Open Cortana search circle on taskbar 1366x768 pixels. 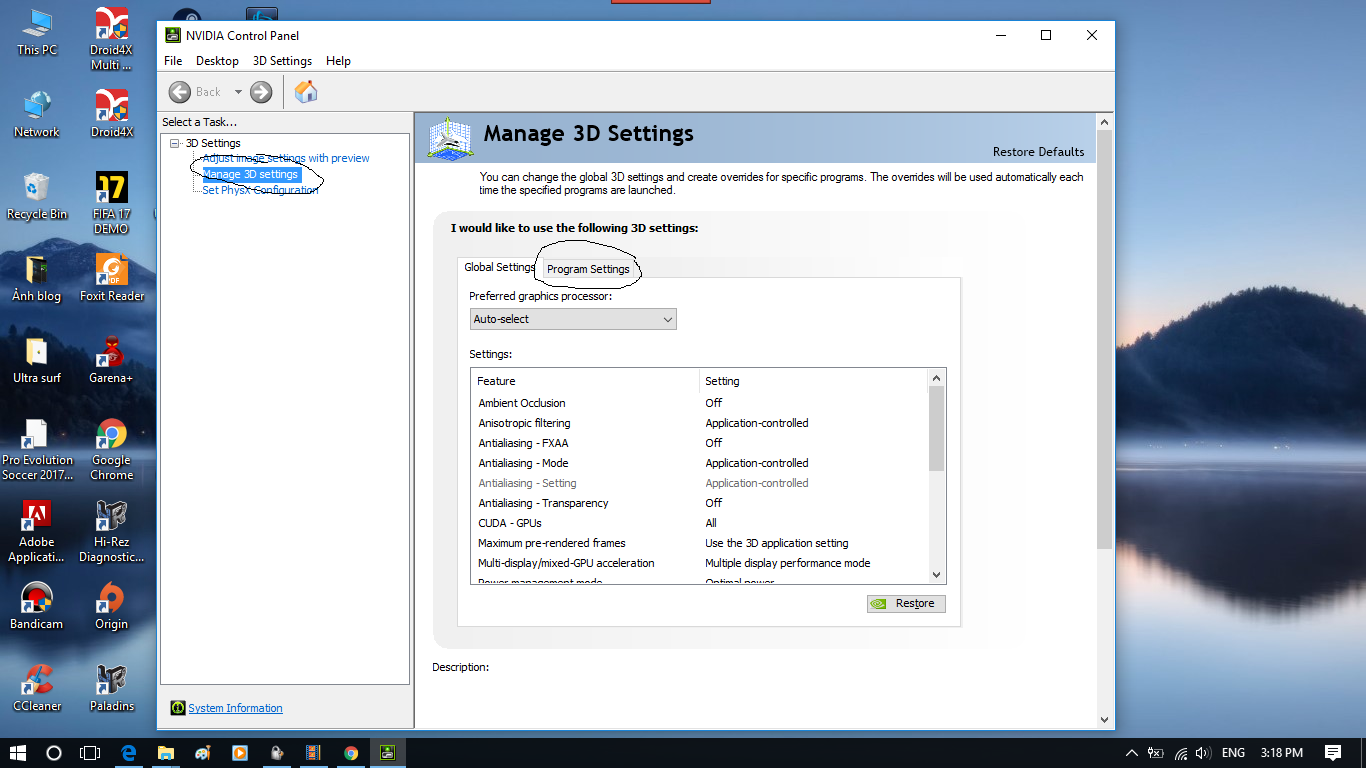click(54, 752)
